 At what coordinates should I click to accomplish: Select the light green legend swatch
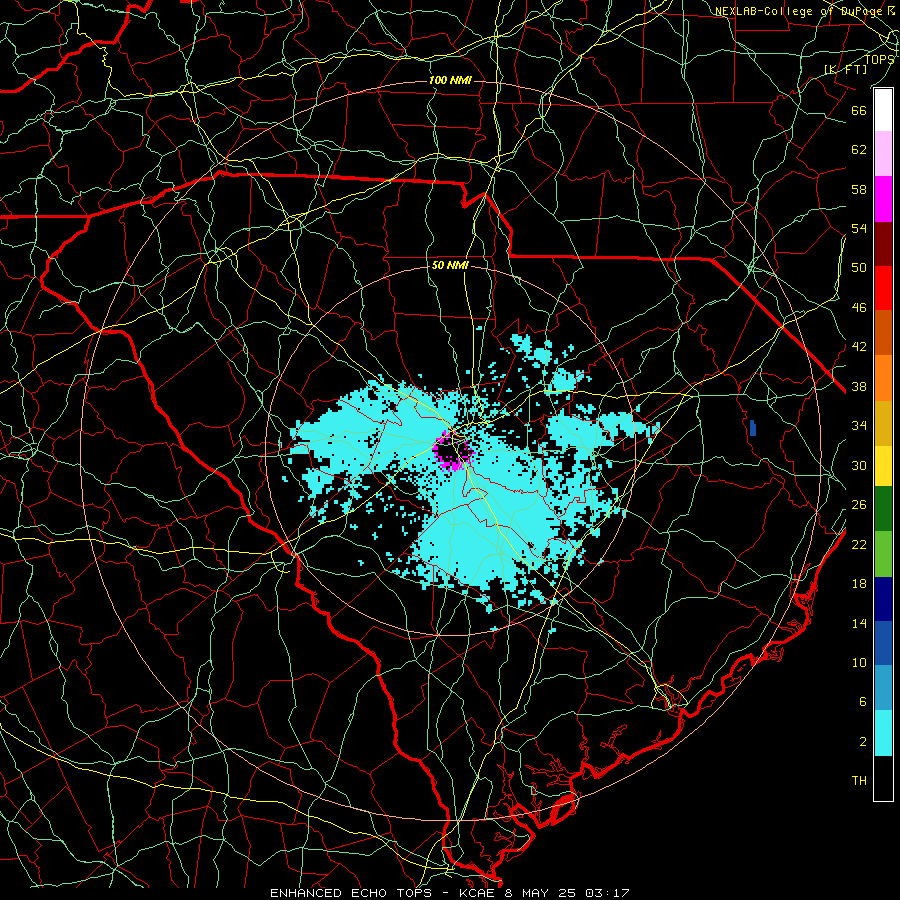click(x=883, y=554)
